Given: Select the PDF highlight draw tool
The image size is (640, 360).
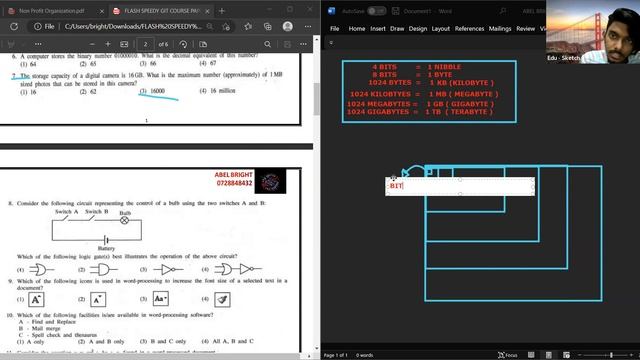Looking at the screenshot, I should pyautogui.click(x=11, y=44).
